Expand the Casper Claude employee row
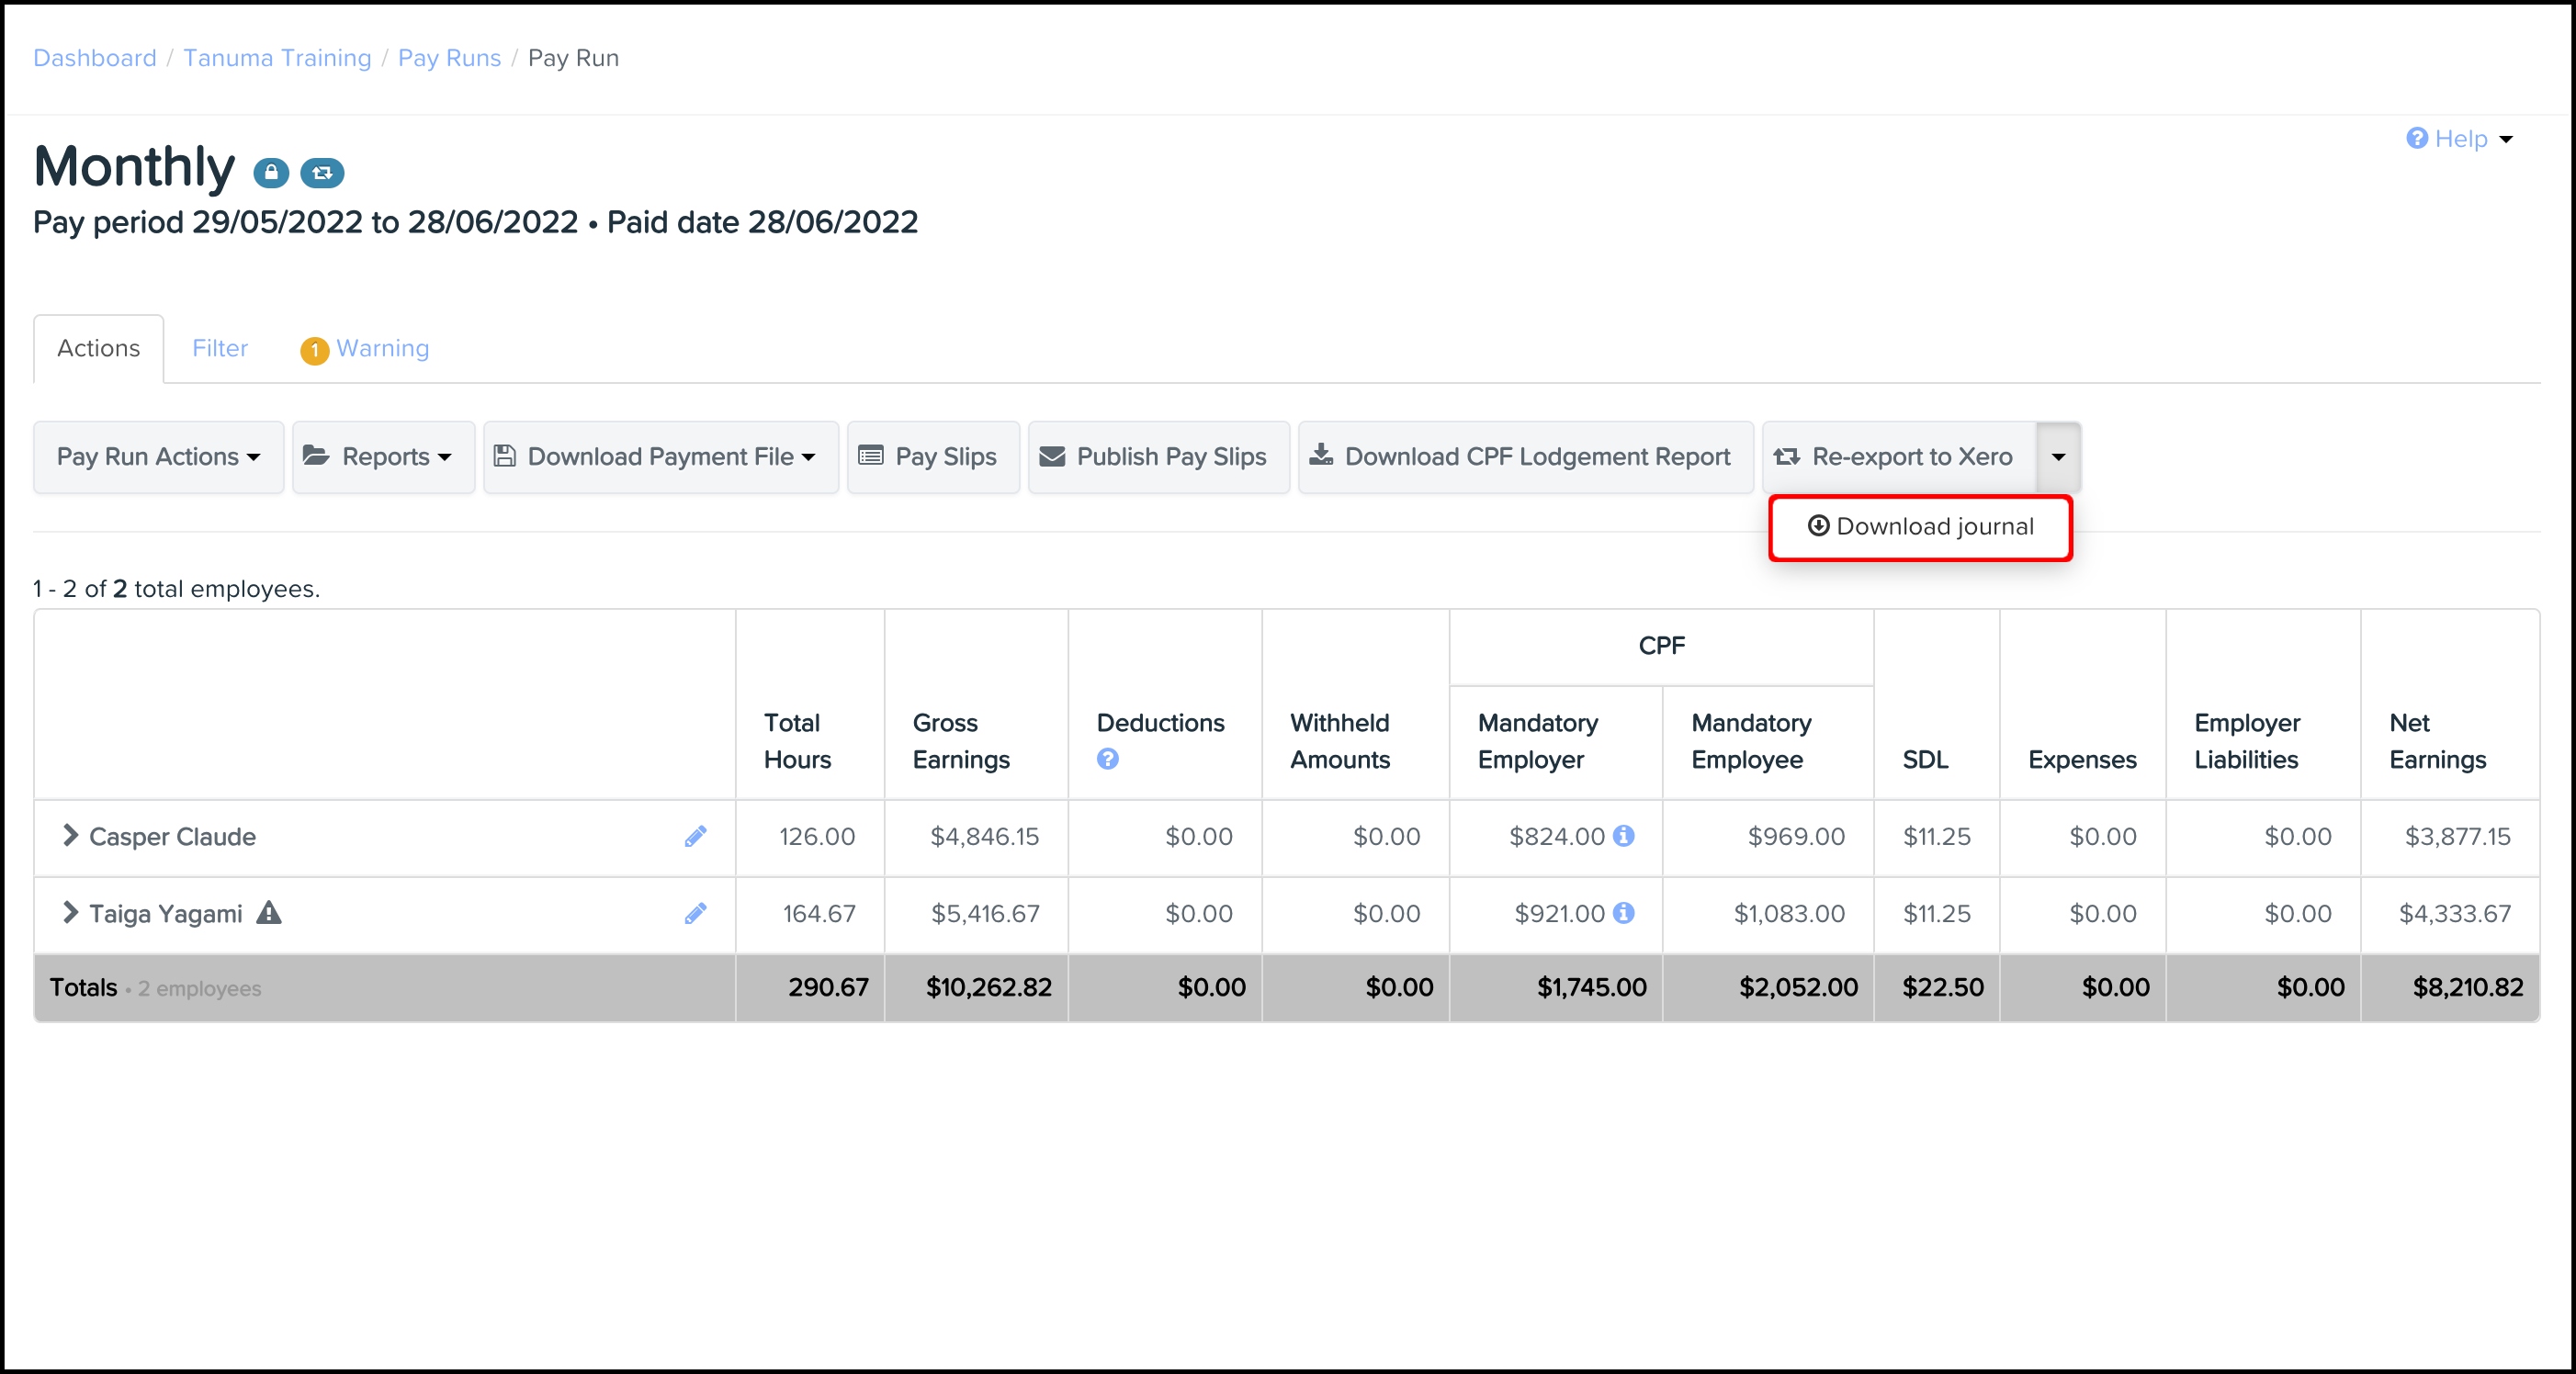 (70, 835)
